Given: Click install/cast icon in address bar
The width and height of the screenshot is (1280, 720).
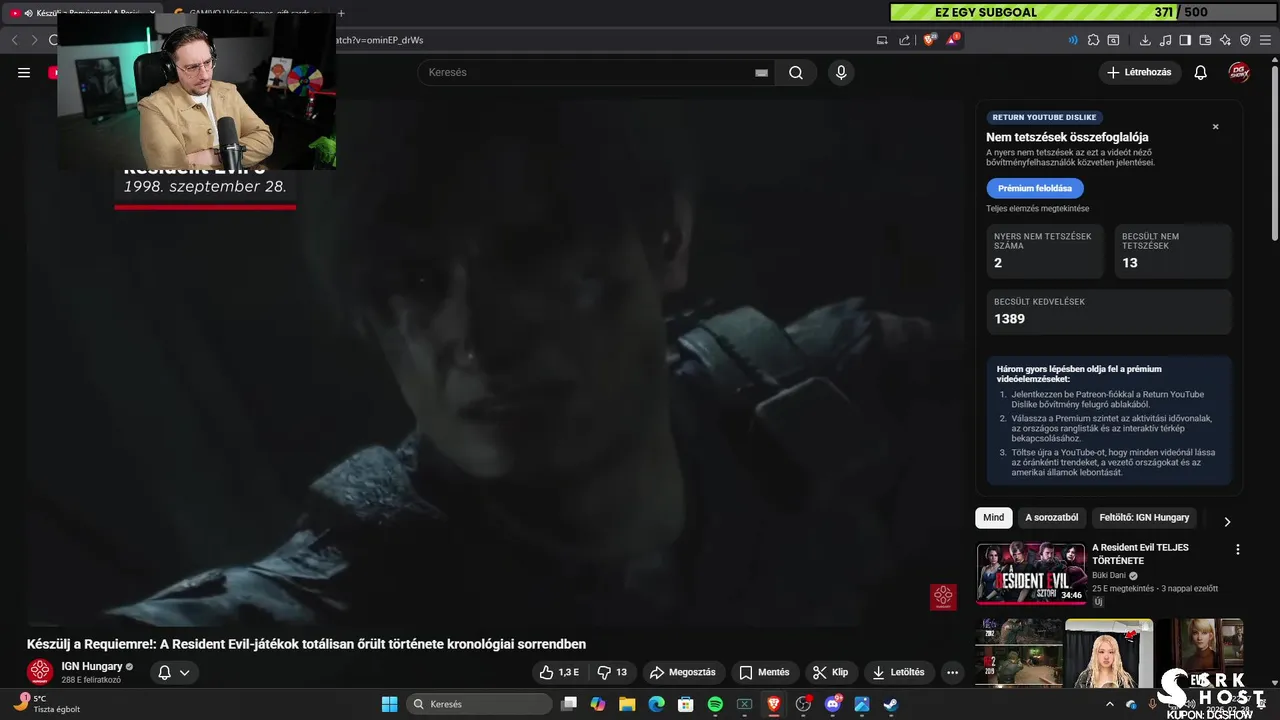Looking at the screenshot, I should tap(882, 40).
